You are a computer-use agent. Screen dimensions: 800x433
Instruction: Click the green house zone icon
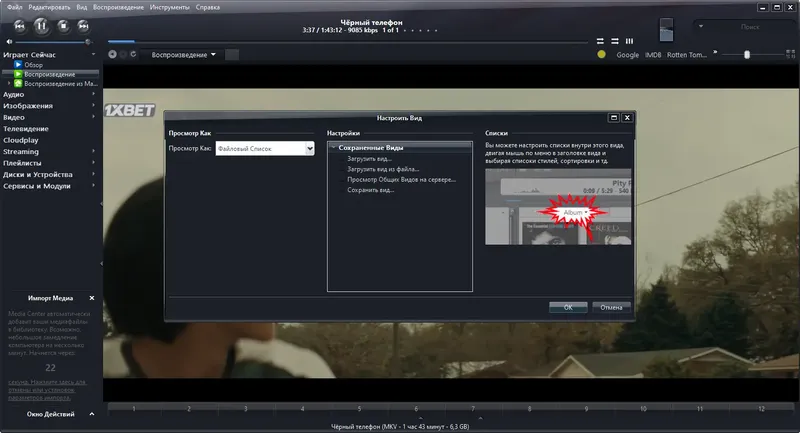tap(18, 83)
